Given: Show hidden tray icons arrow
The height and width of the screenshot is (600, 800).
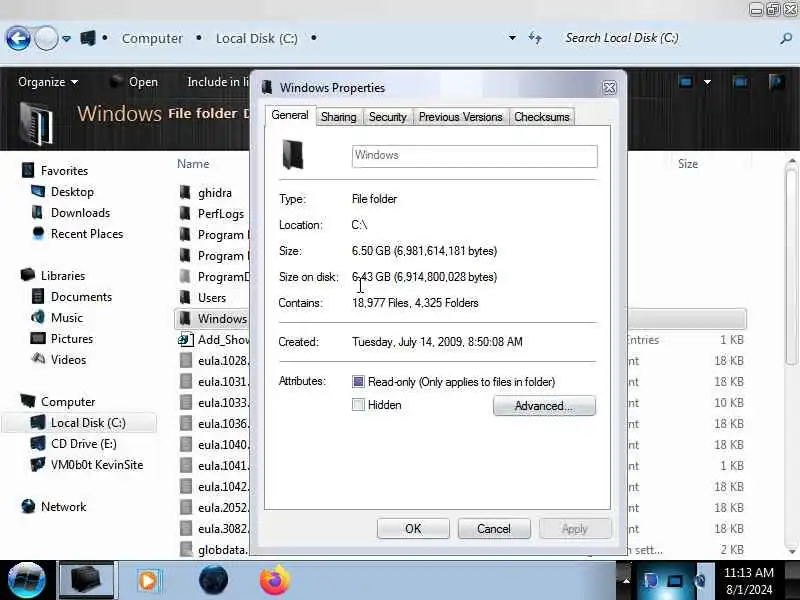Looking at the screenshot, I should [626, 580].
